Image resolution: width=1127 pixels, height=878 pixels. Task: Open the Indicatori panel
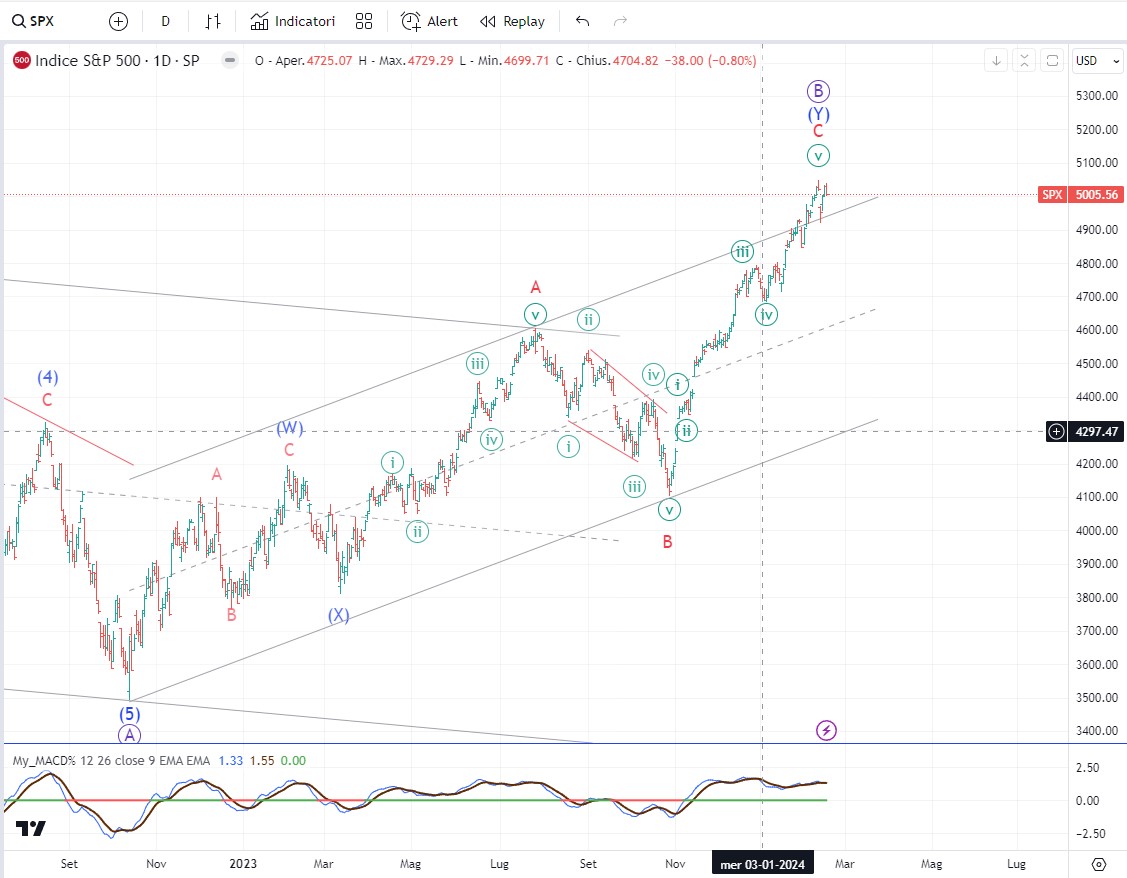(293, 22)
